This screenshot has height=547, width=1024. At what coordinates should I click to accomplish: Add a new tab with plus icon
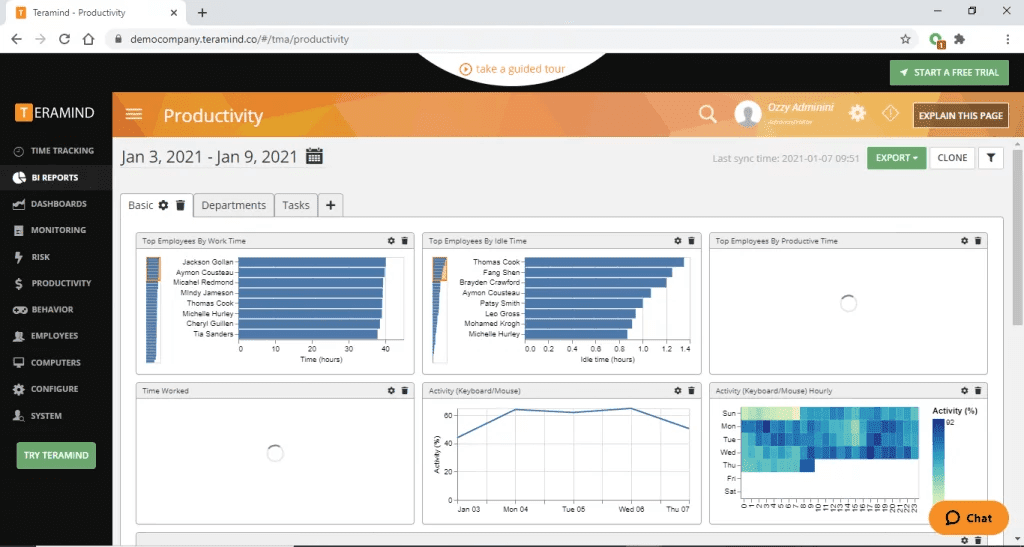tap(330, 205)
